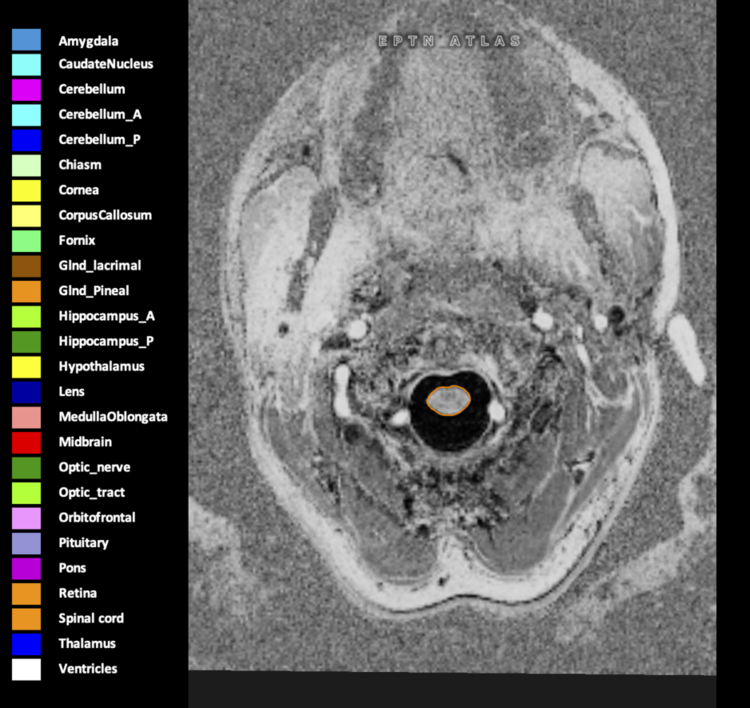Click the Cerebellum_P blue swatch
This screenshot has width=750, height=708.
[26, 140]
